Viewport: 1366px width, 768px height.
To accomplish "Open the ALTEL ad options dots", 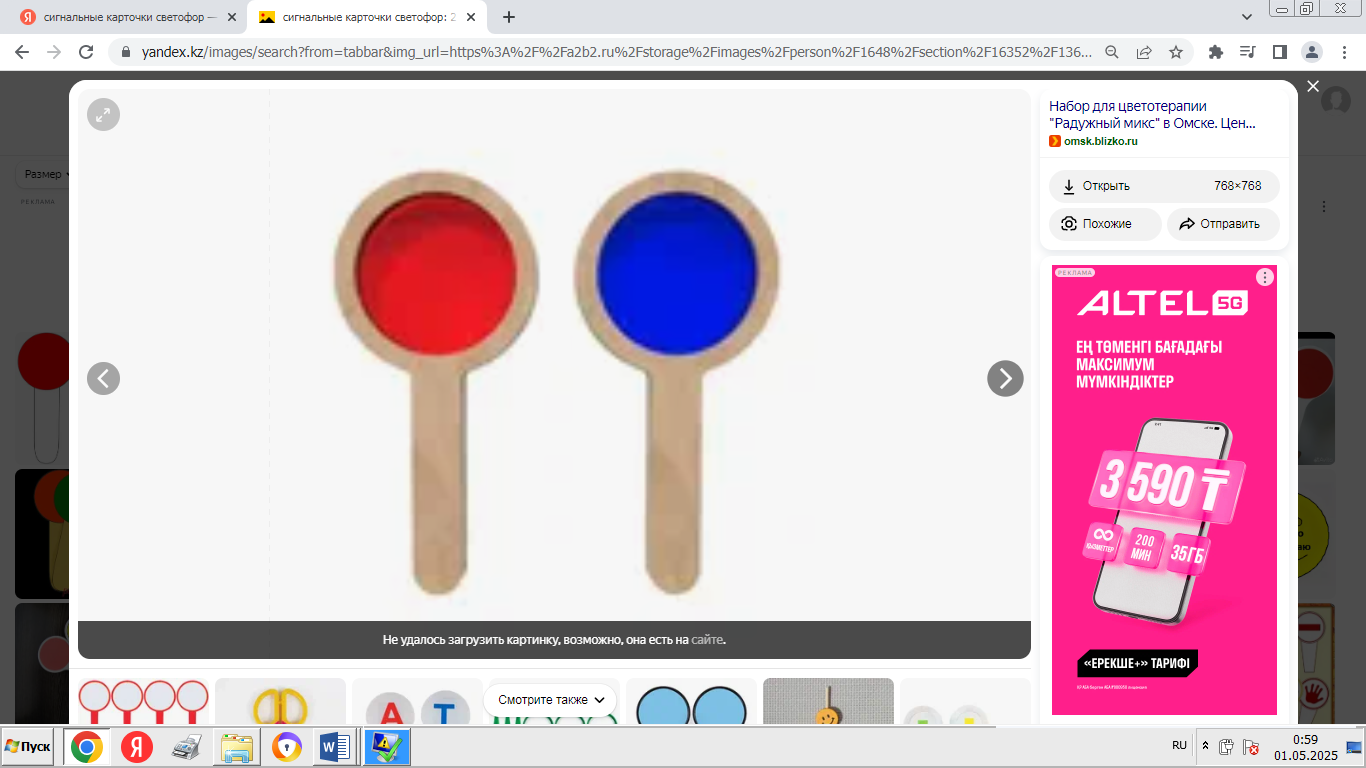I will click(1265, 277).
